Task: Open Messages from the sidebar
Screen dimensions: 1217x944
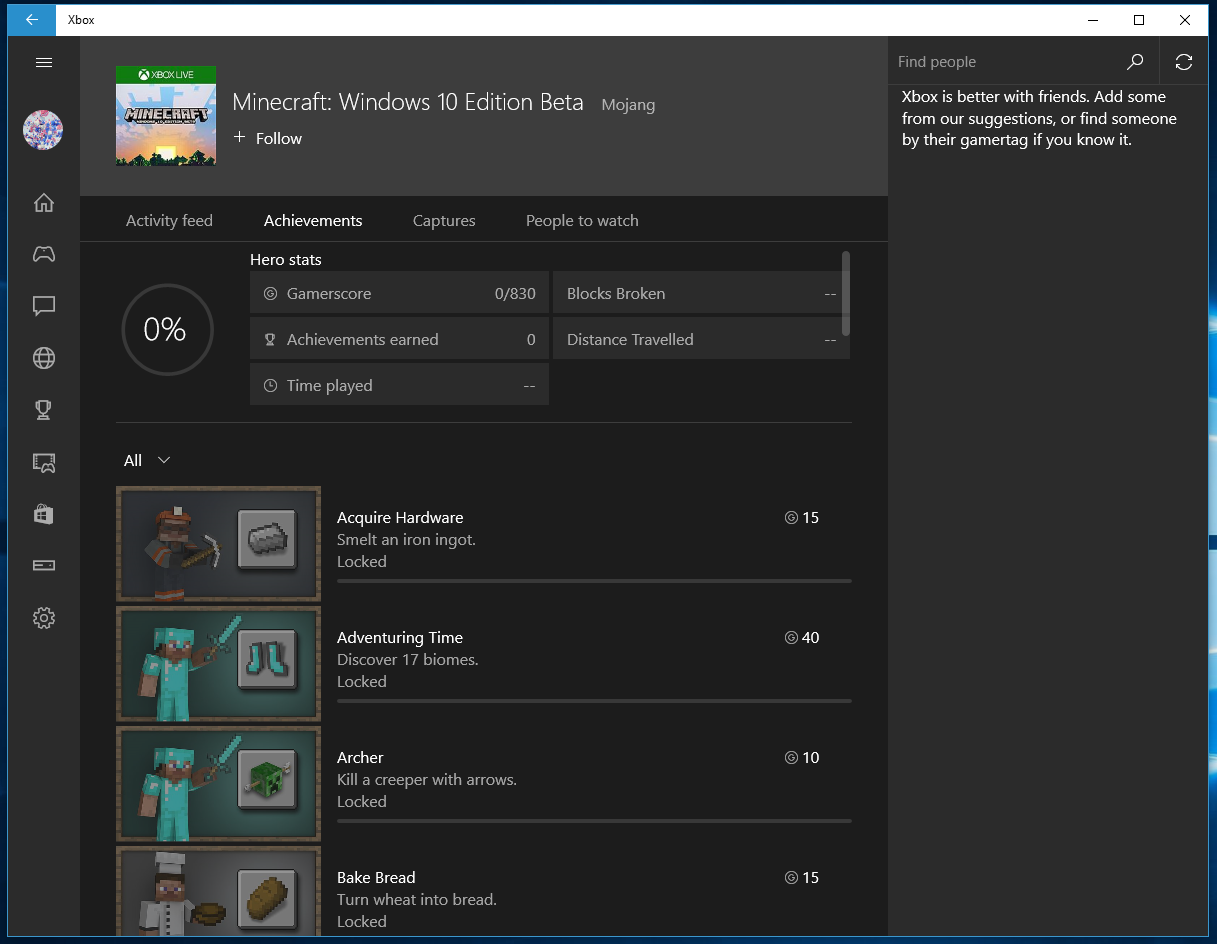Action: point(43,306)
